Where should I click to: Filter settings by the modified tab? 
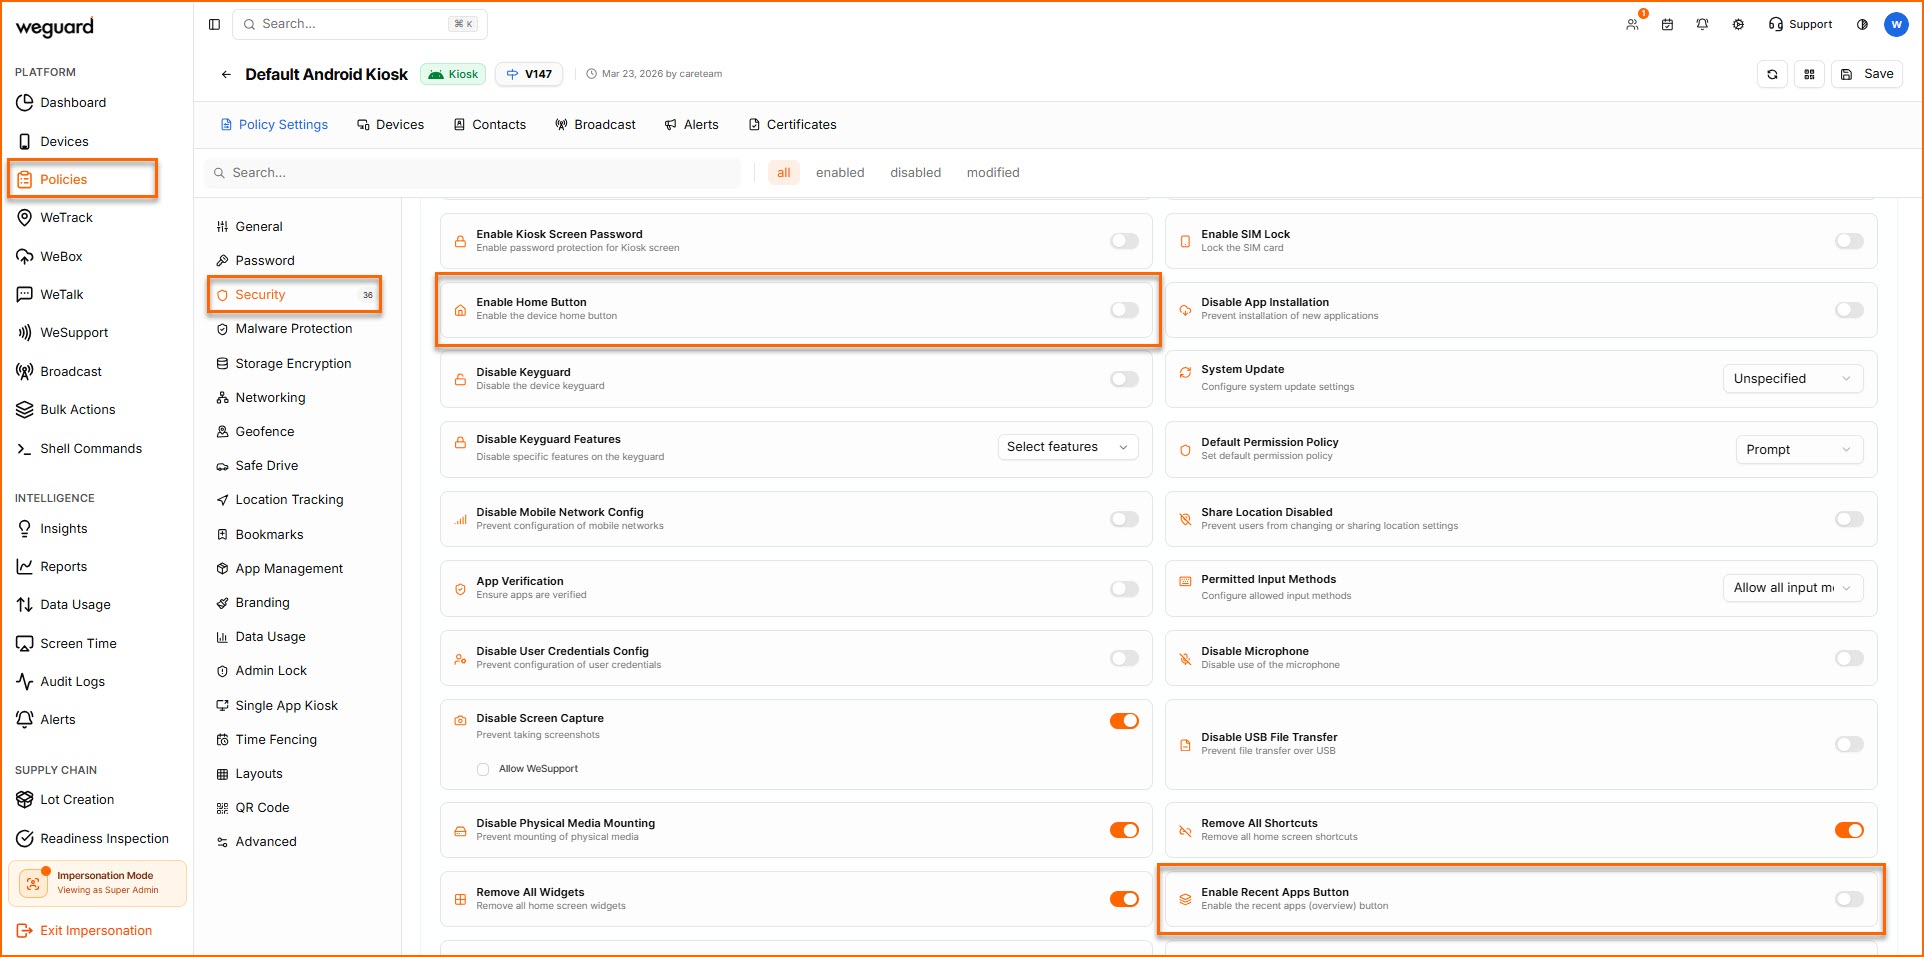pos(992,173)
